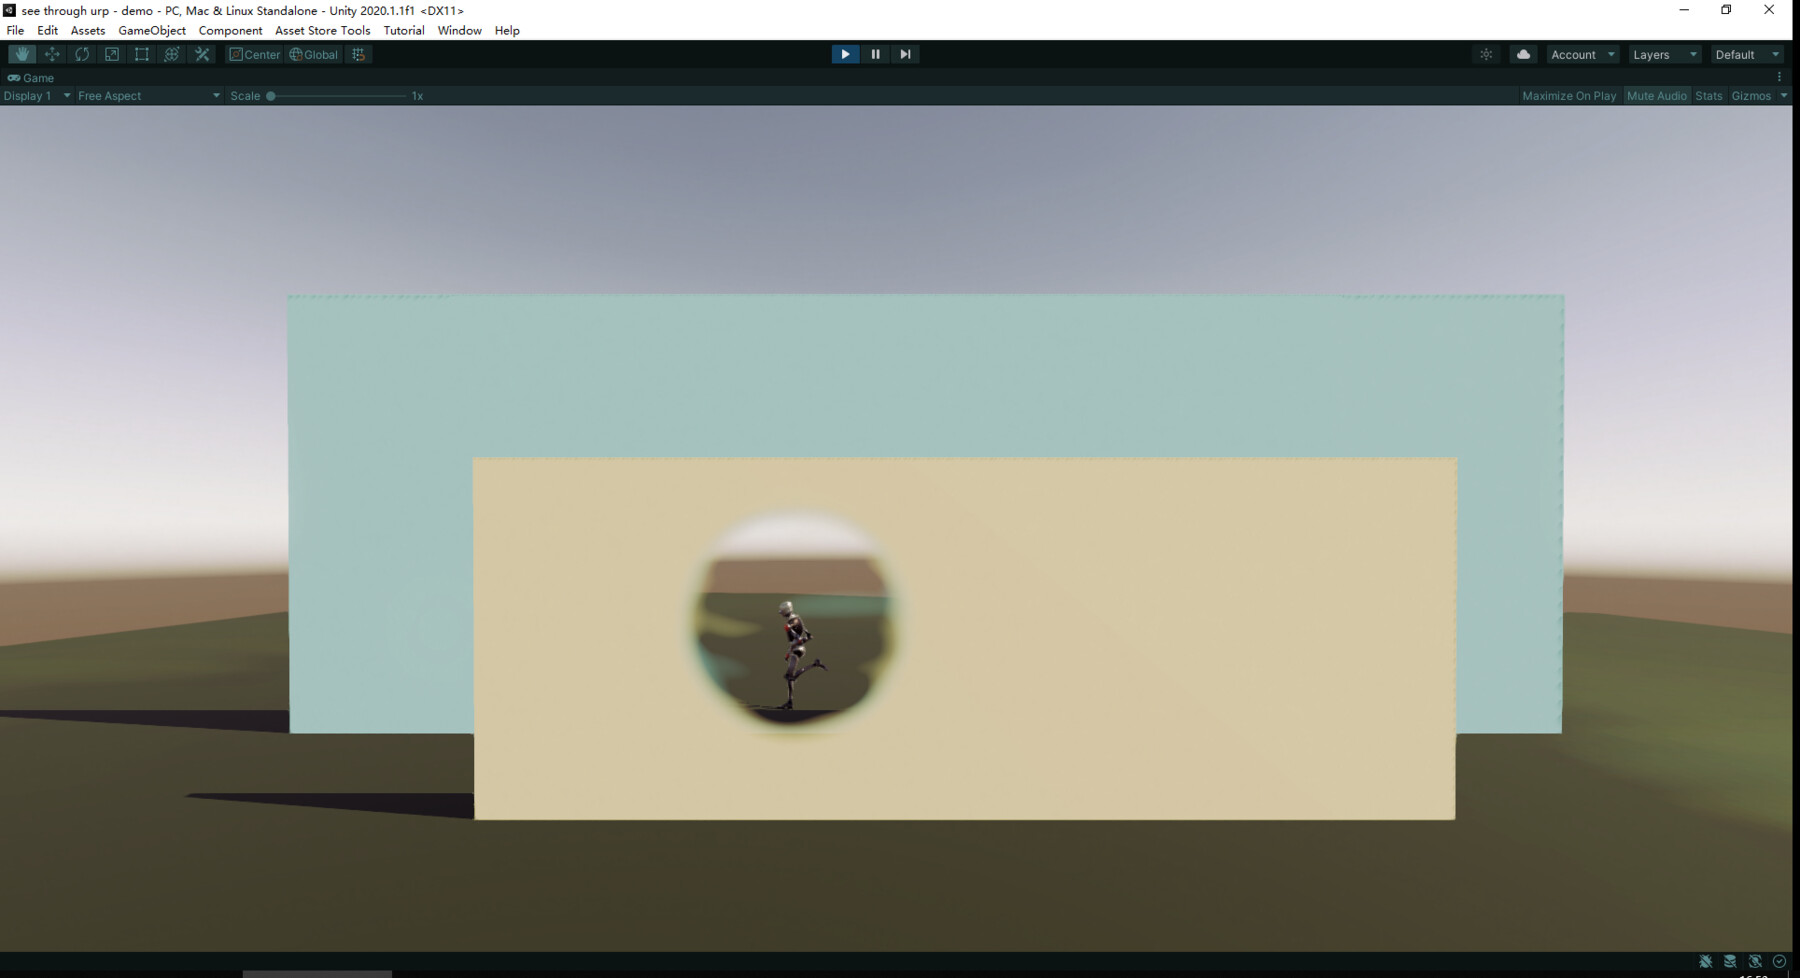Screen dimensions: 1800x978
Task: Select the Rect Transform tool
Action: pyautogui.click(x=142, y=54)
